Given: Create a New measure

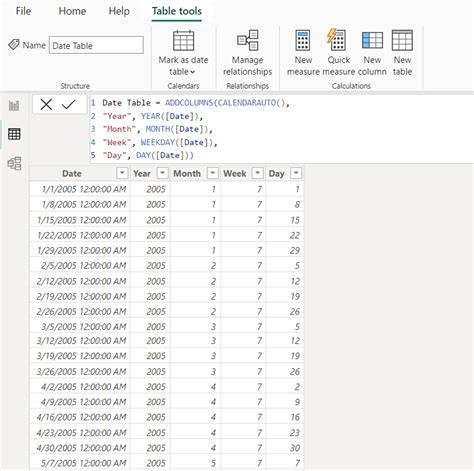Looking at the screenshot, I should tap(303, 53).
